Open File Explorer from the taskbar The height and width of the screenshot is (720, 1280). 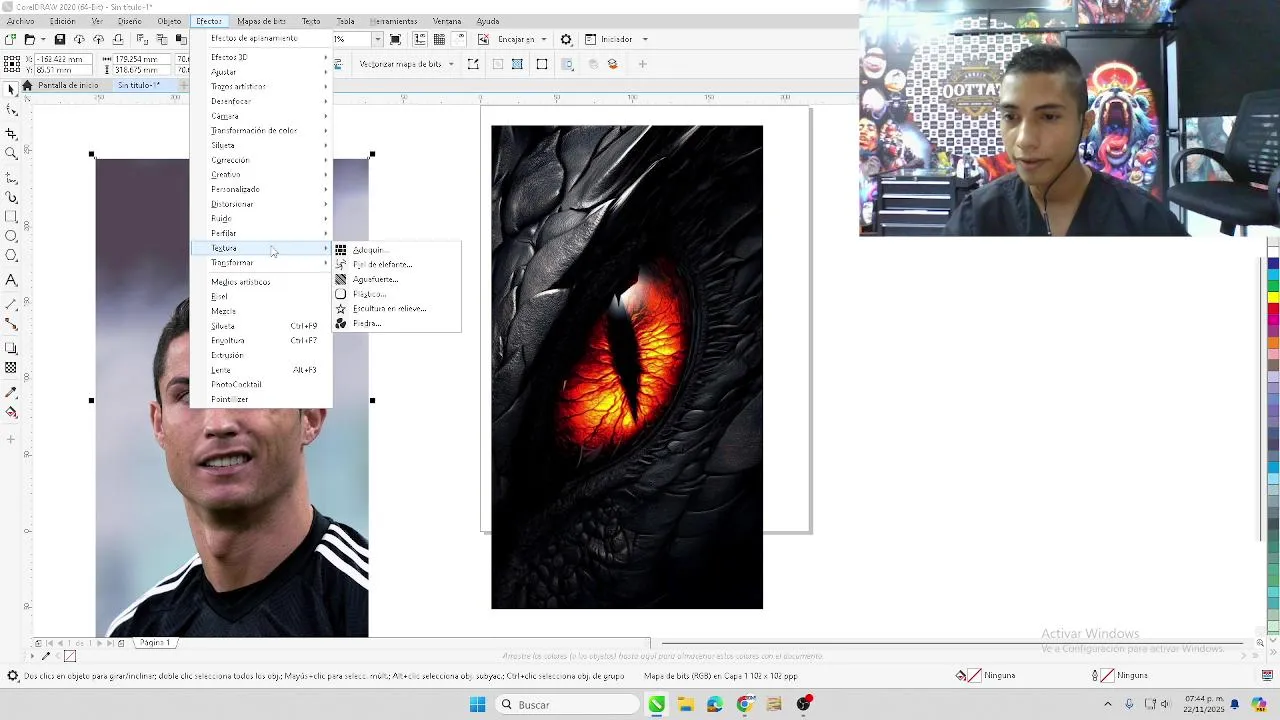tap(686, 705)
